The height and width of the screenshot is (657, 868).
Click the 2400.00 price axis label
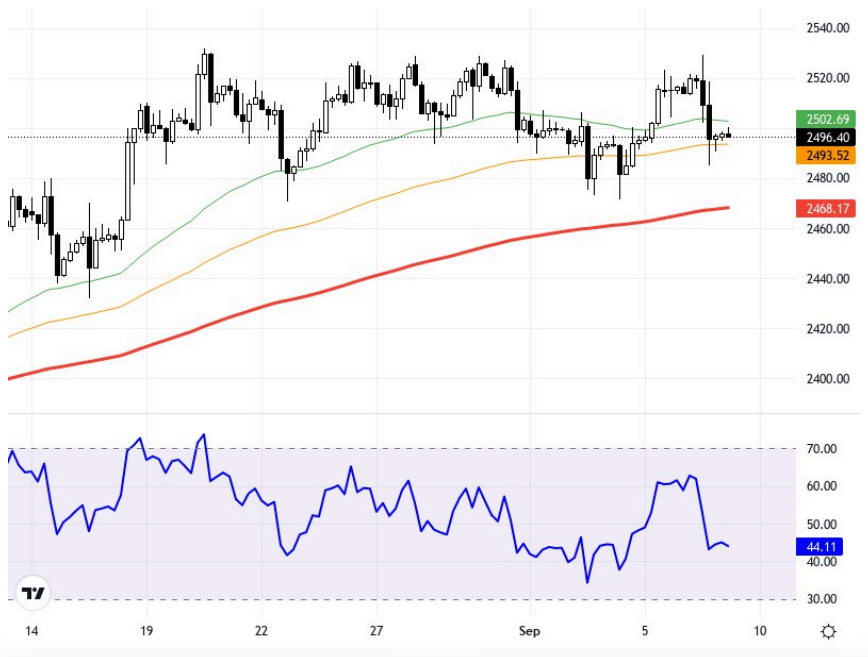(828, 379)
